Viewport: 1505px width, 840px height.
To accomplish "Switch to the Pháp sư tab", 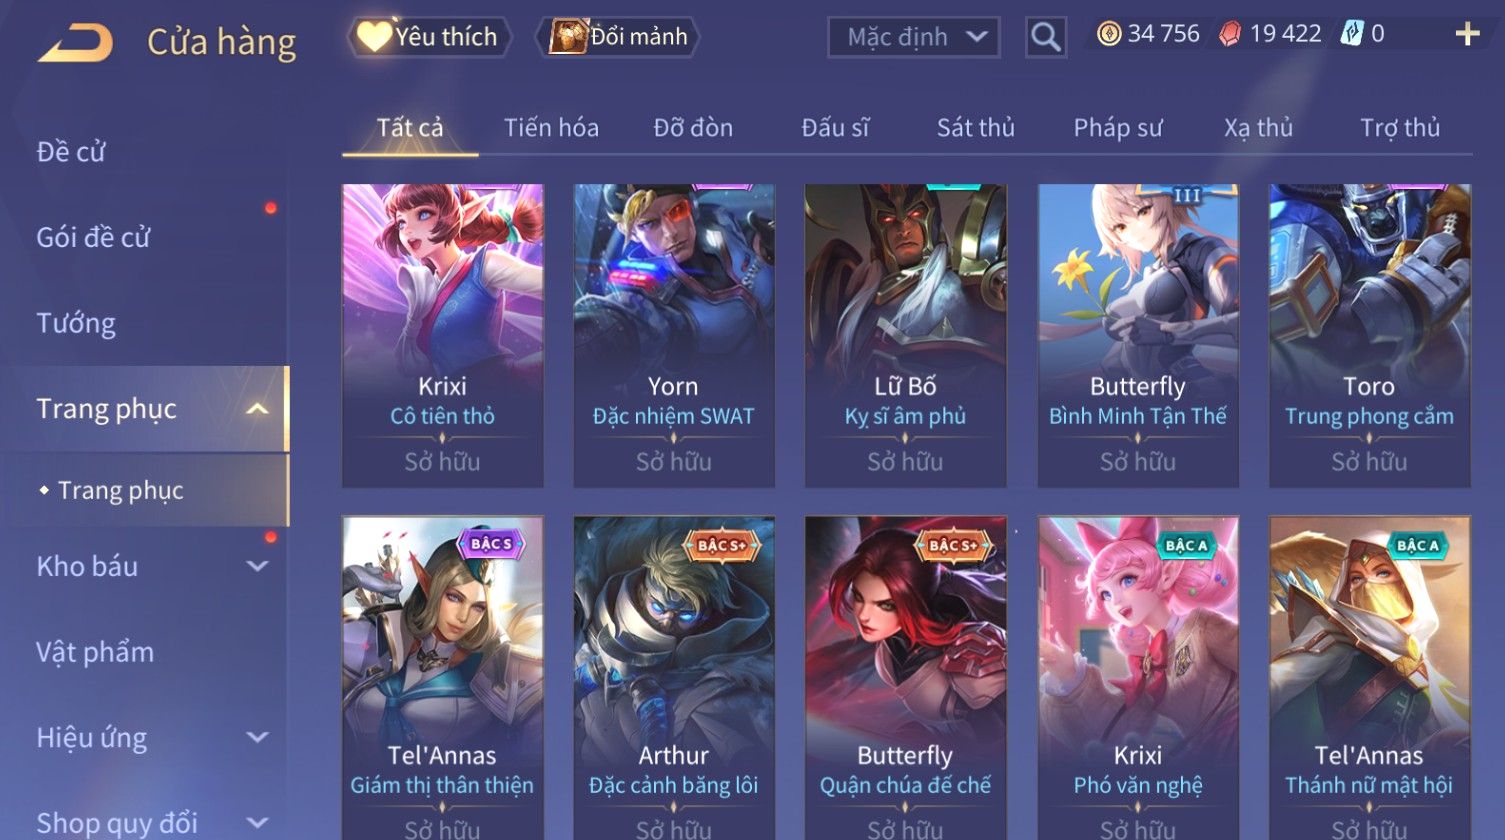I will point(1117,128).
